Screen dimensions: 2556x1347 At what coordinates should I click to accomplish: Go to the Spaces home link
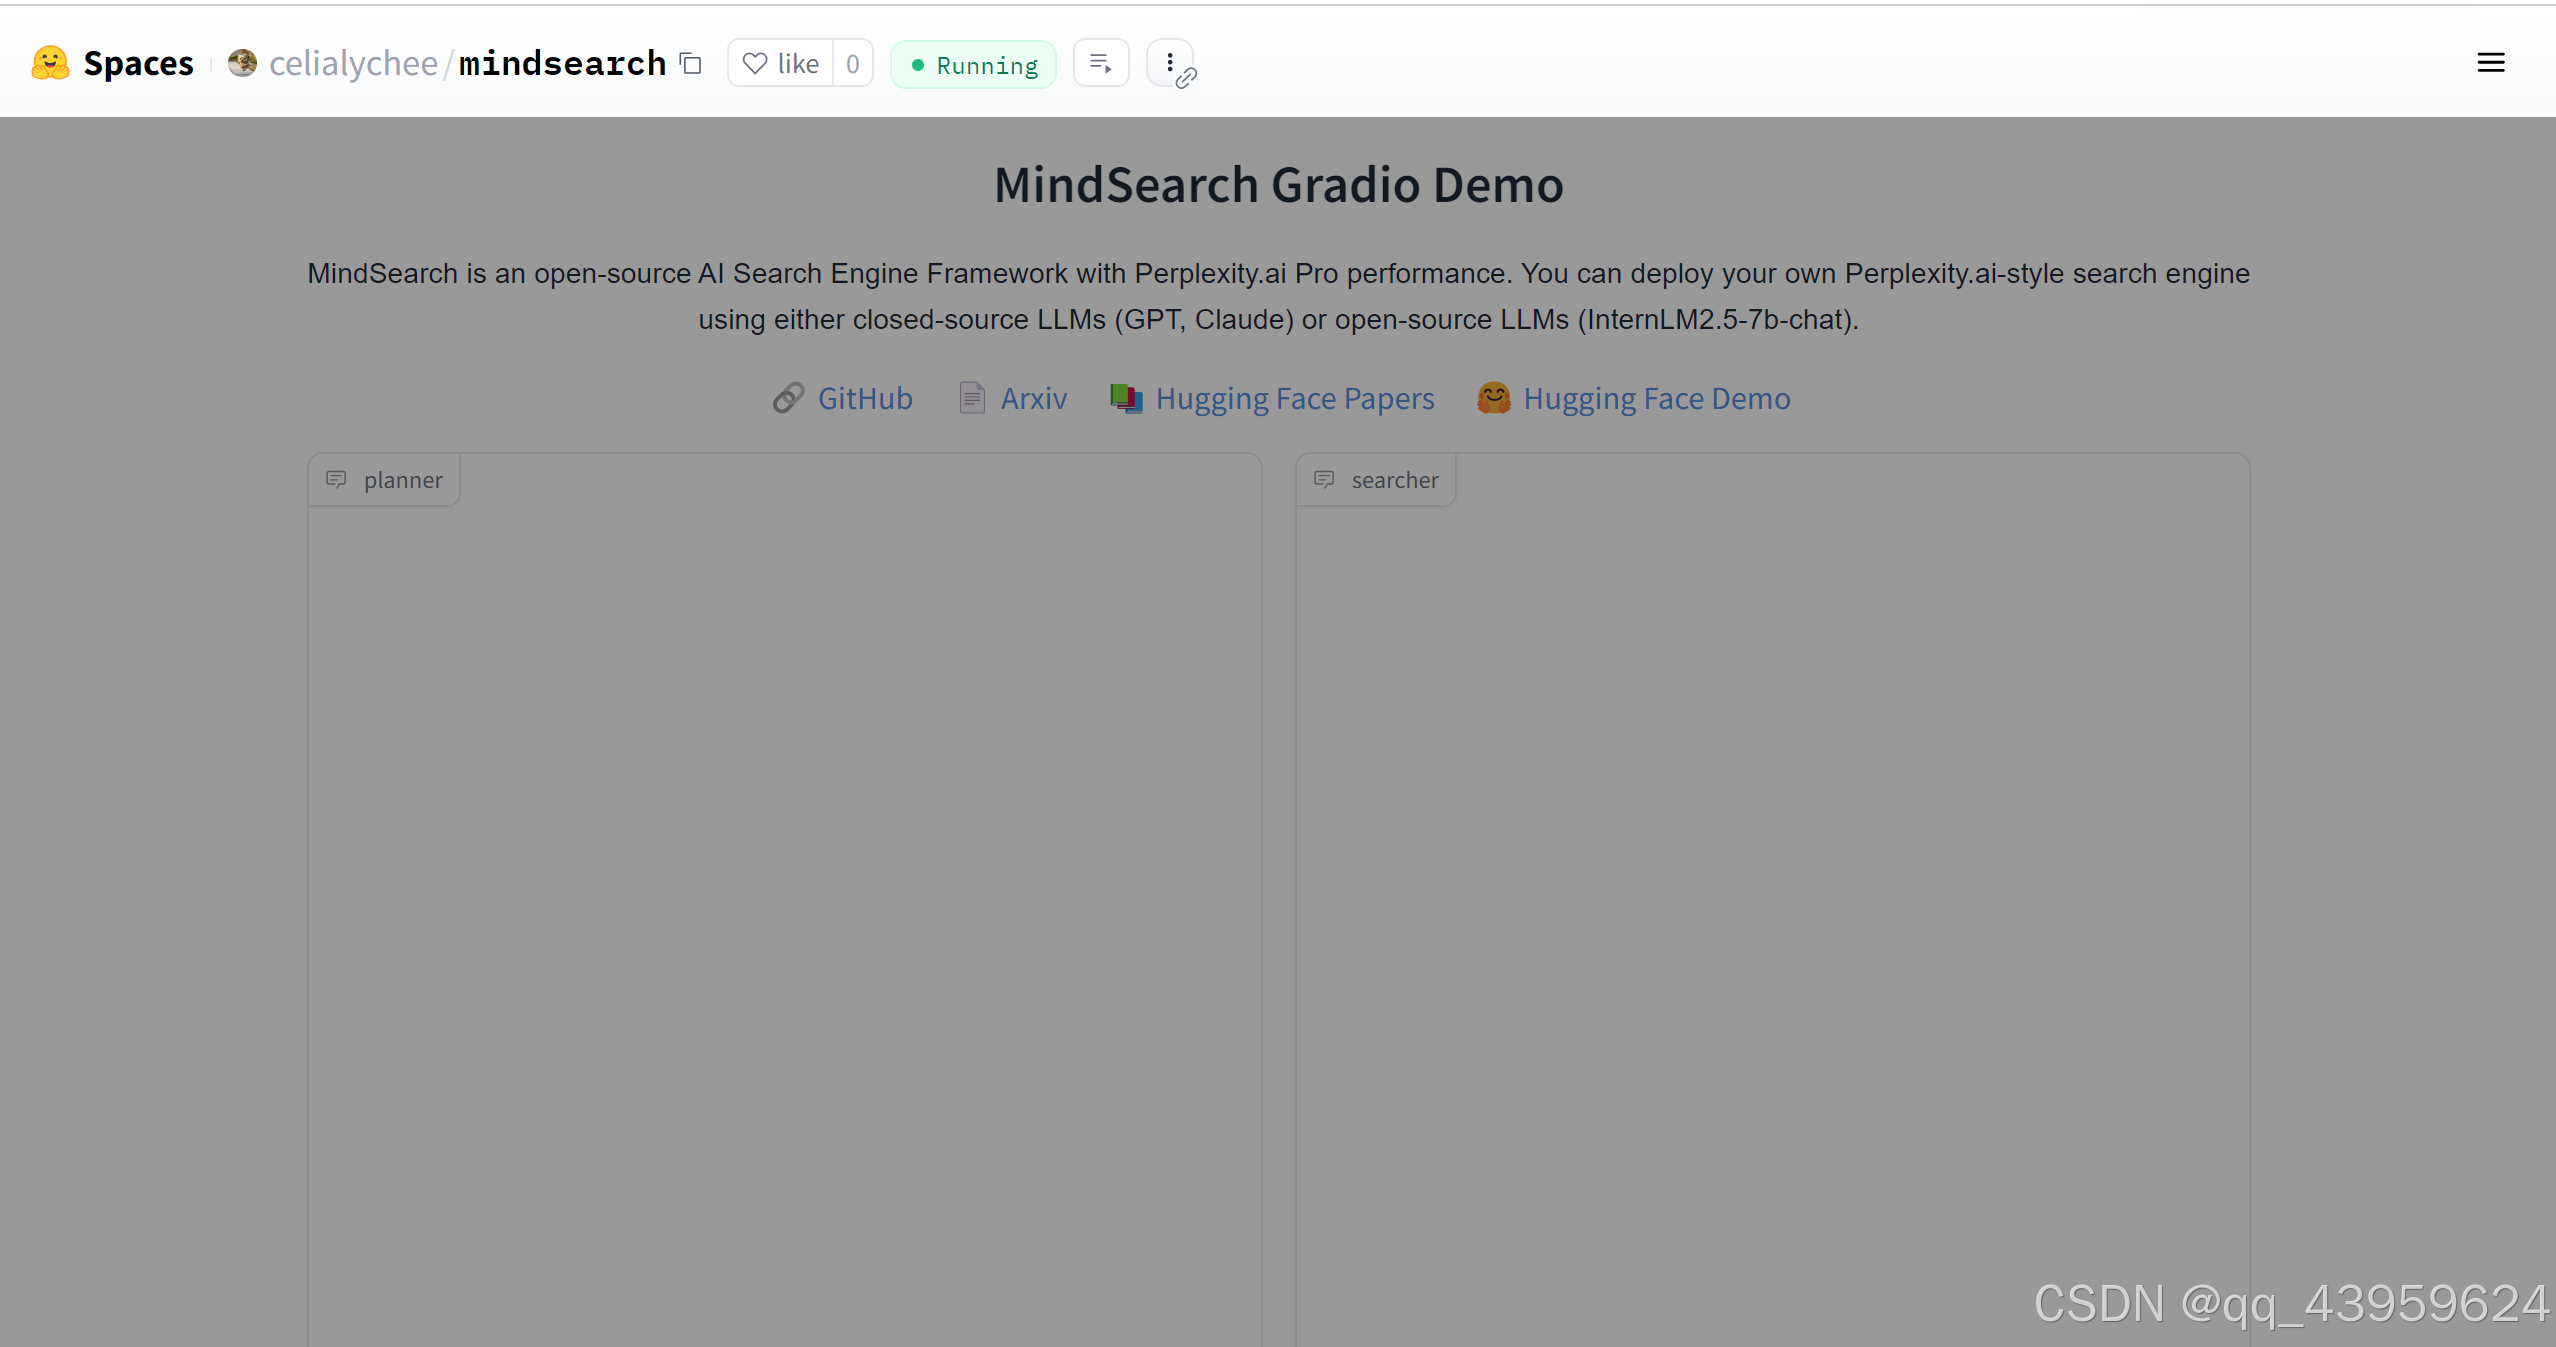[x=138, y=63]
